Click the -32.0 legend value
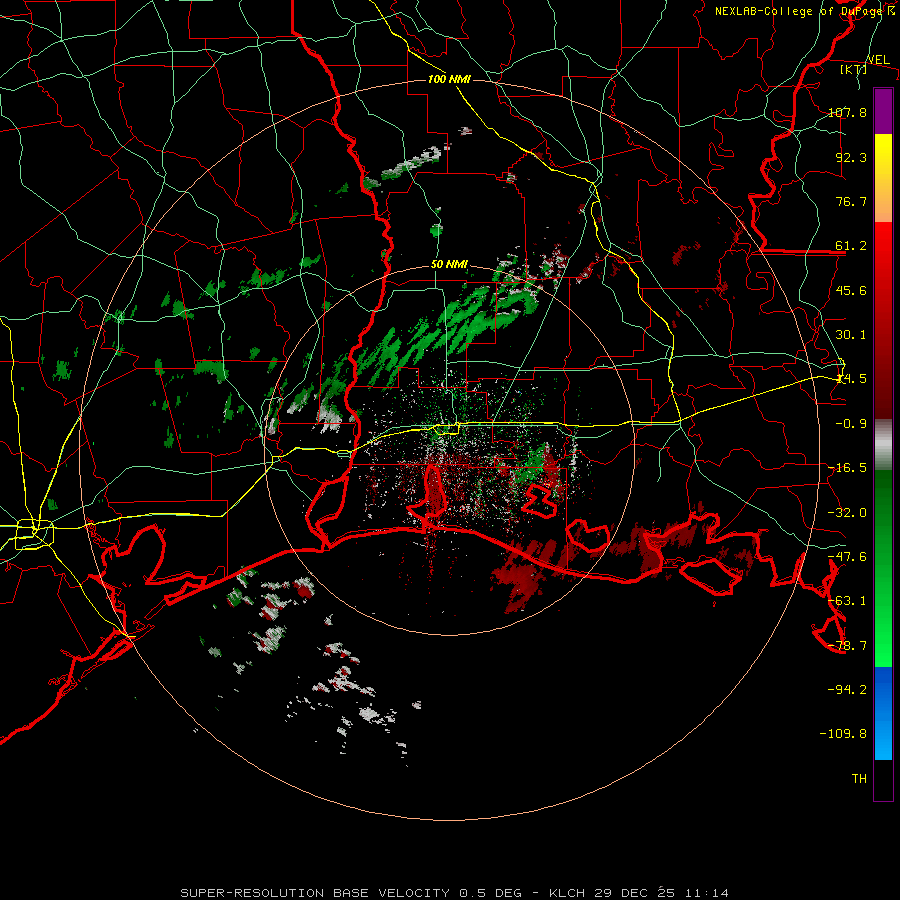Image resolution: width=900 pixels, height=900 pixels. click(x=847, y=512)
